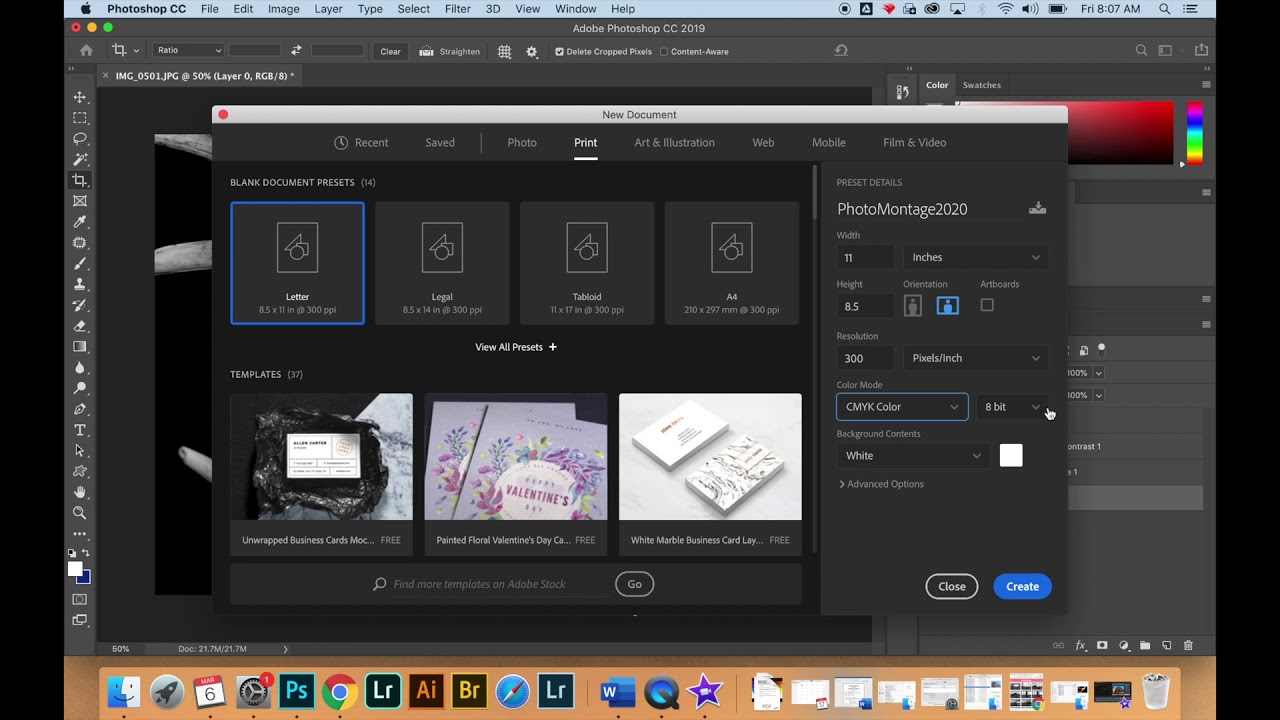Screen dimensions: 1280x720
Task: Select the Legal preset thumbnail
Action: pyautogui.click(x=442, y=263)
